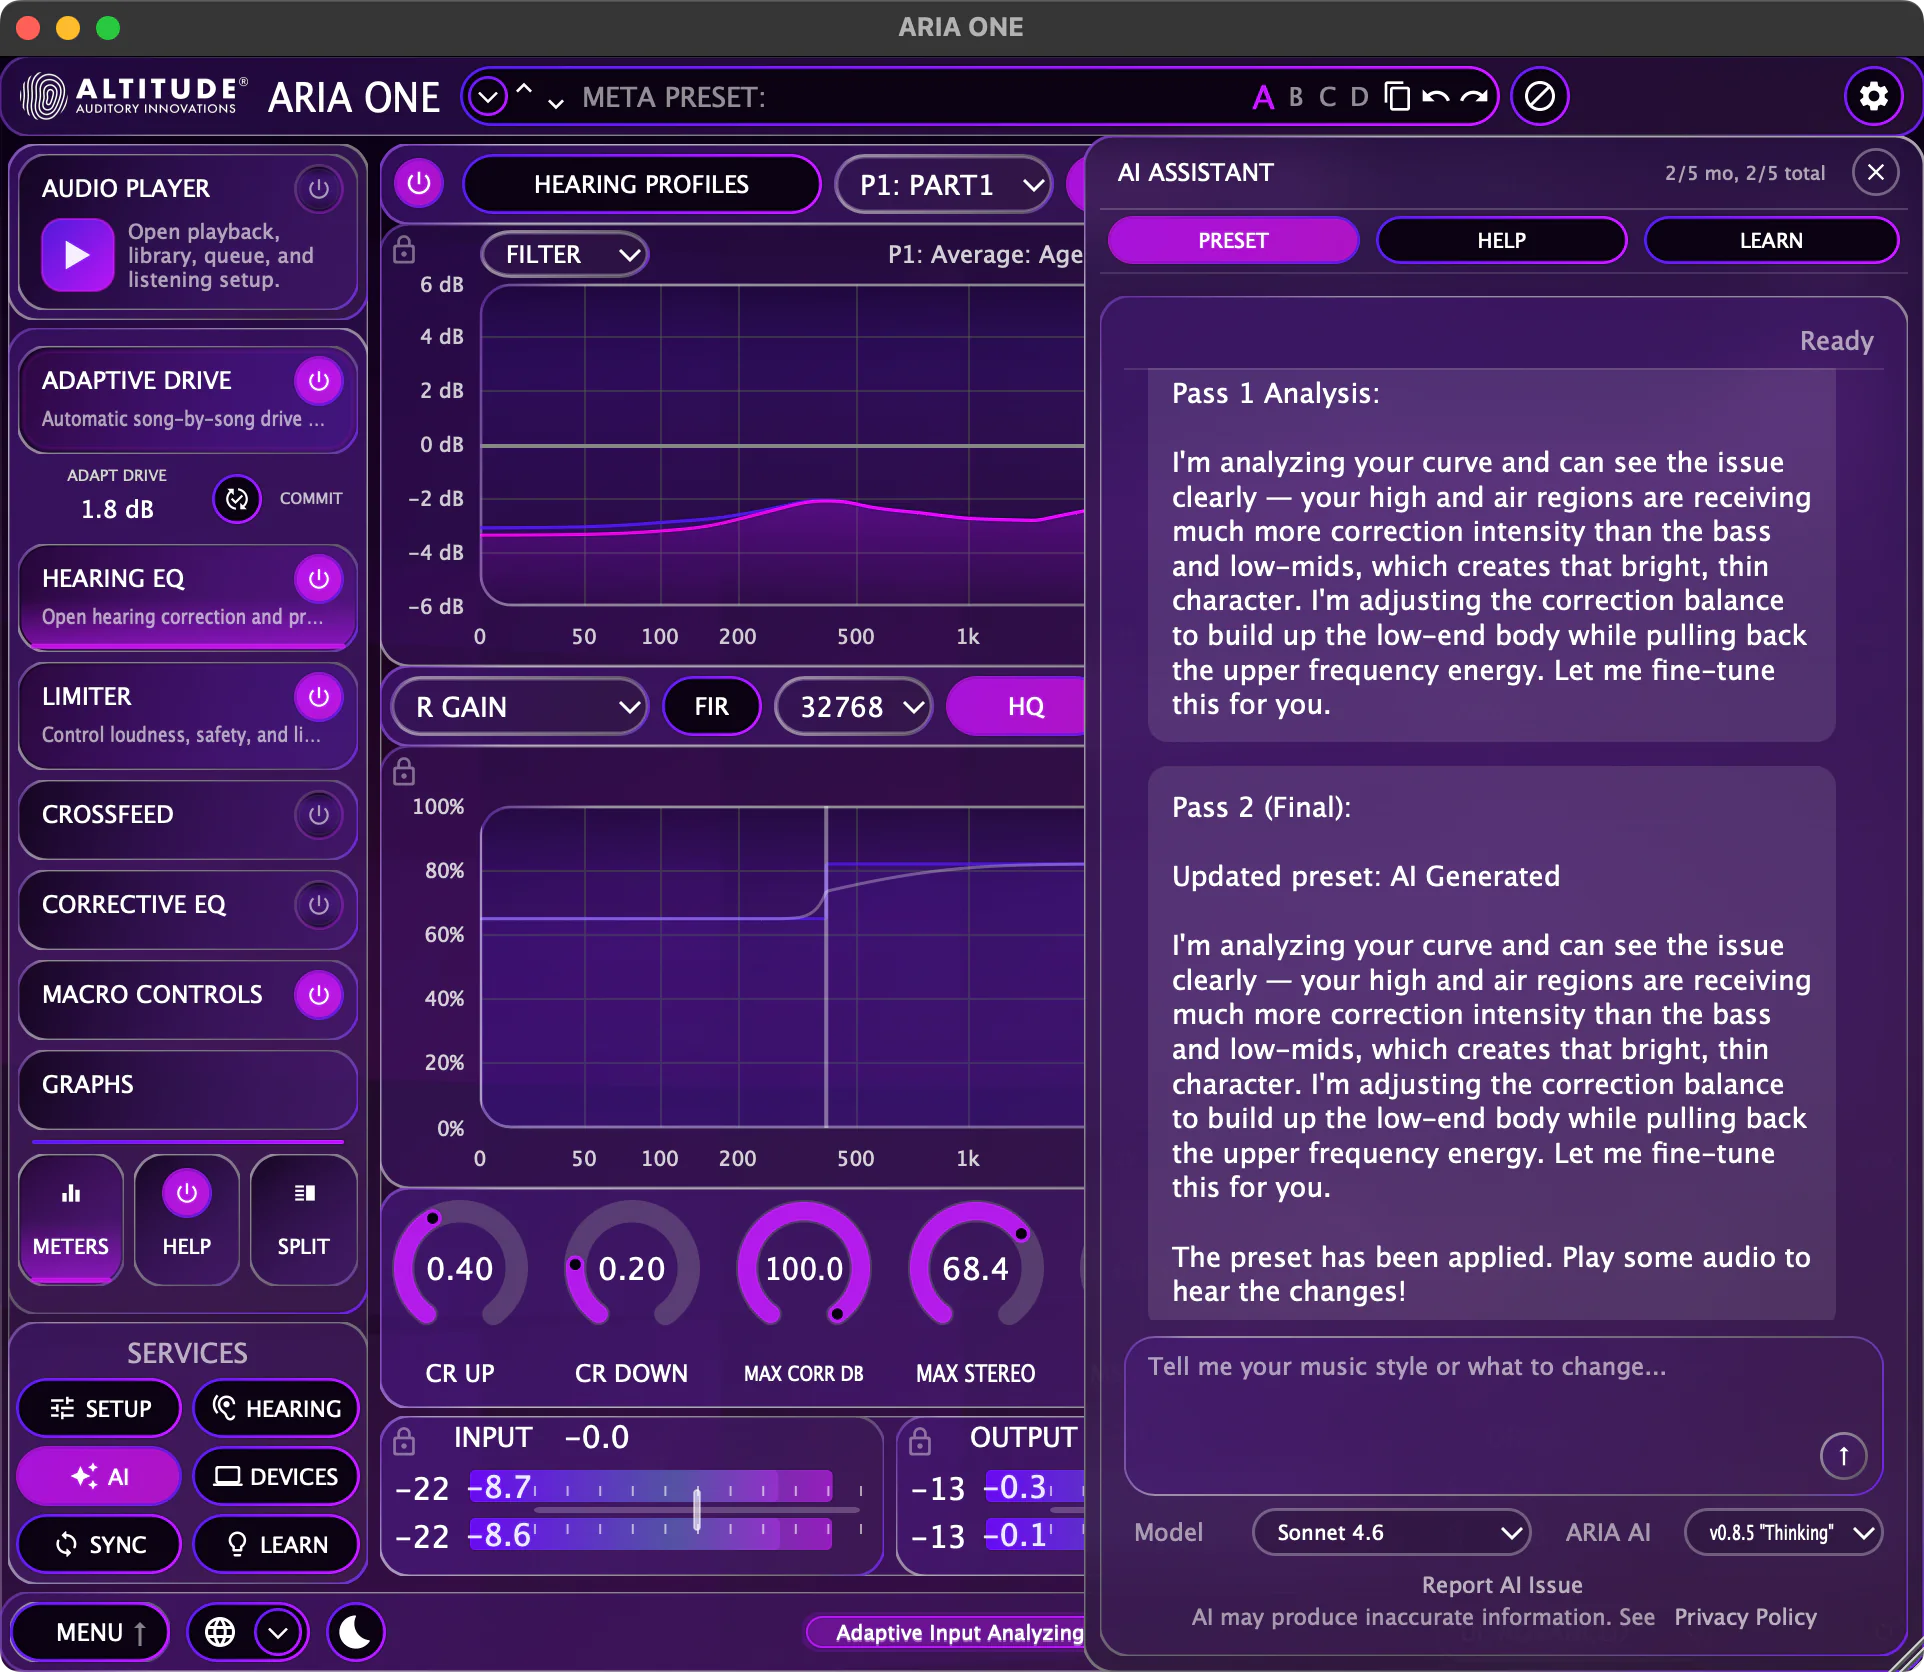The image size is (1924, 1672).
Task: Select preset slot C
Action: point(1327,97)
